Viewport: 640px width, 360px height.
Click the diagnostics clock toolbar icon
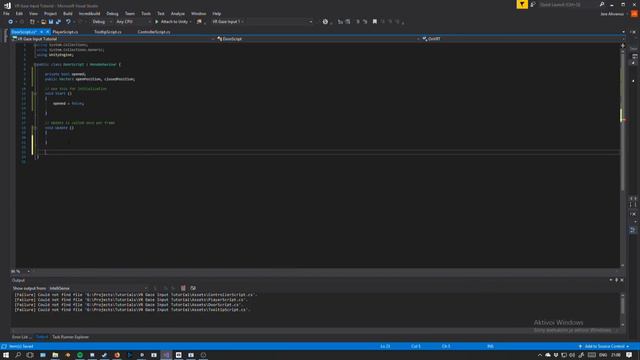[325, 22]
